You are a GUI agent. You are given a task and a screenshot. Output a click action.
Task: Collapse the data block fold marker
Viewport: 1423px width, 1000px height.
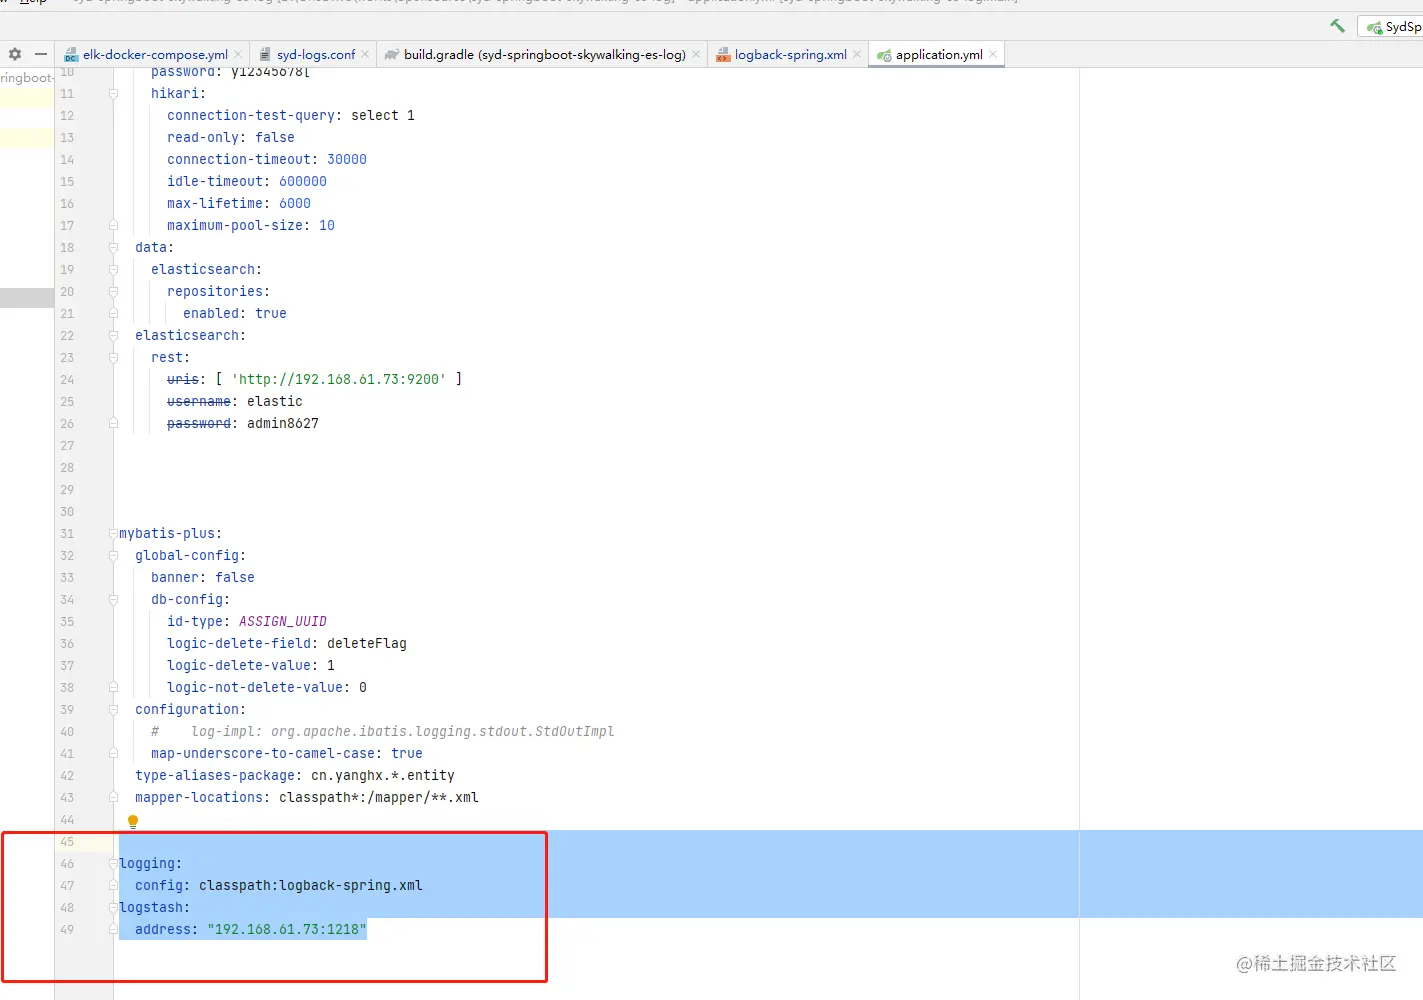pyautogui.click(x=113, y=248)
